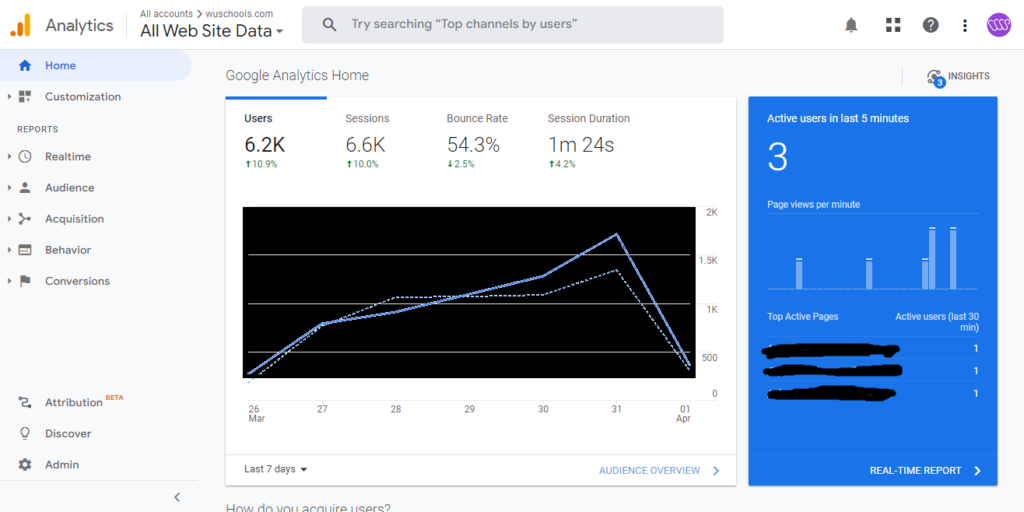Viewport: 1024px width, 512px height.
Task: Click the Conversions flag icon
Action: click(x=25, y=281)
